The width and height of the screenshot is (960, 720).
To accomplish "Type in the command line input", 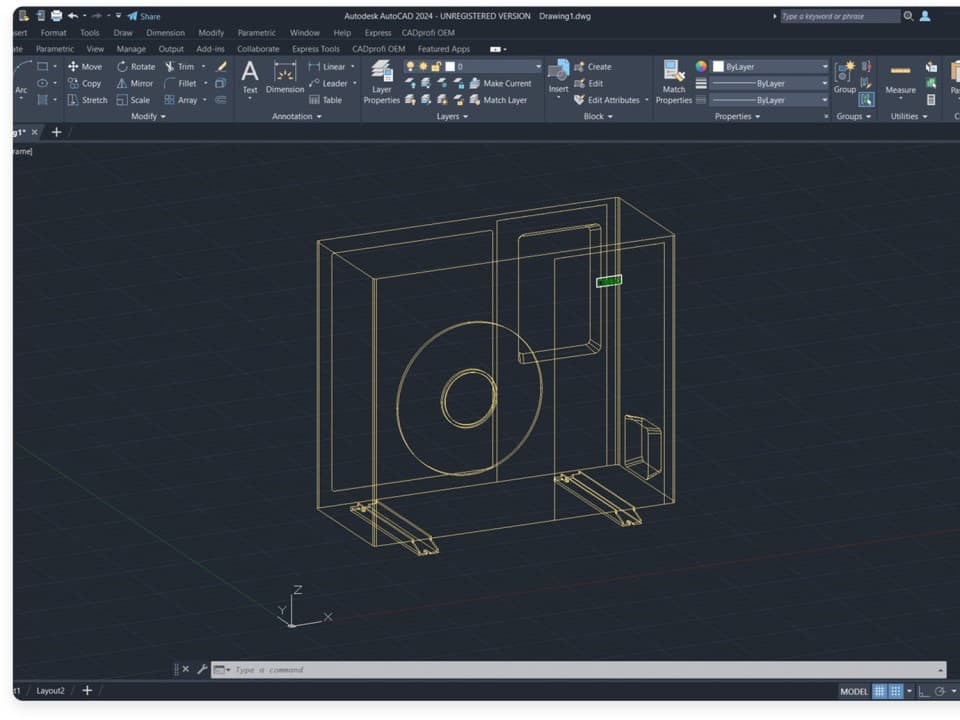I will pos(320,669).
